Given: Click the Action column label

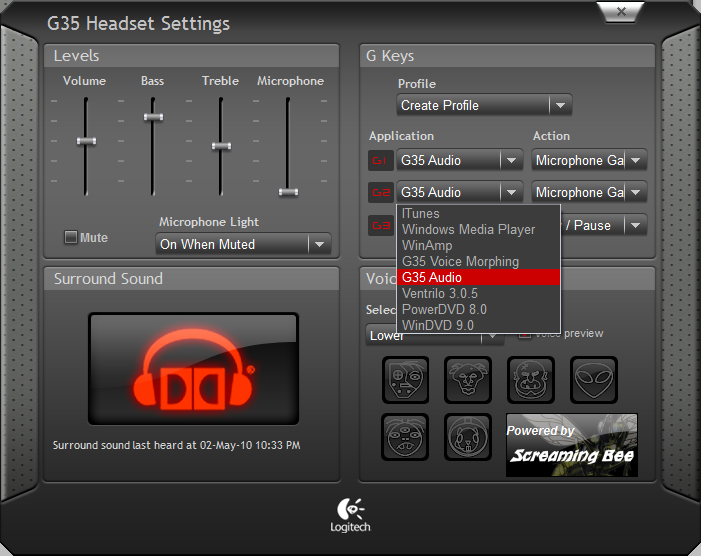Looking at the screenshot, I should (551, 136).
